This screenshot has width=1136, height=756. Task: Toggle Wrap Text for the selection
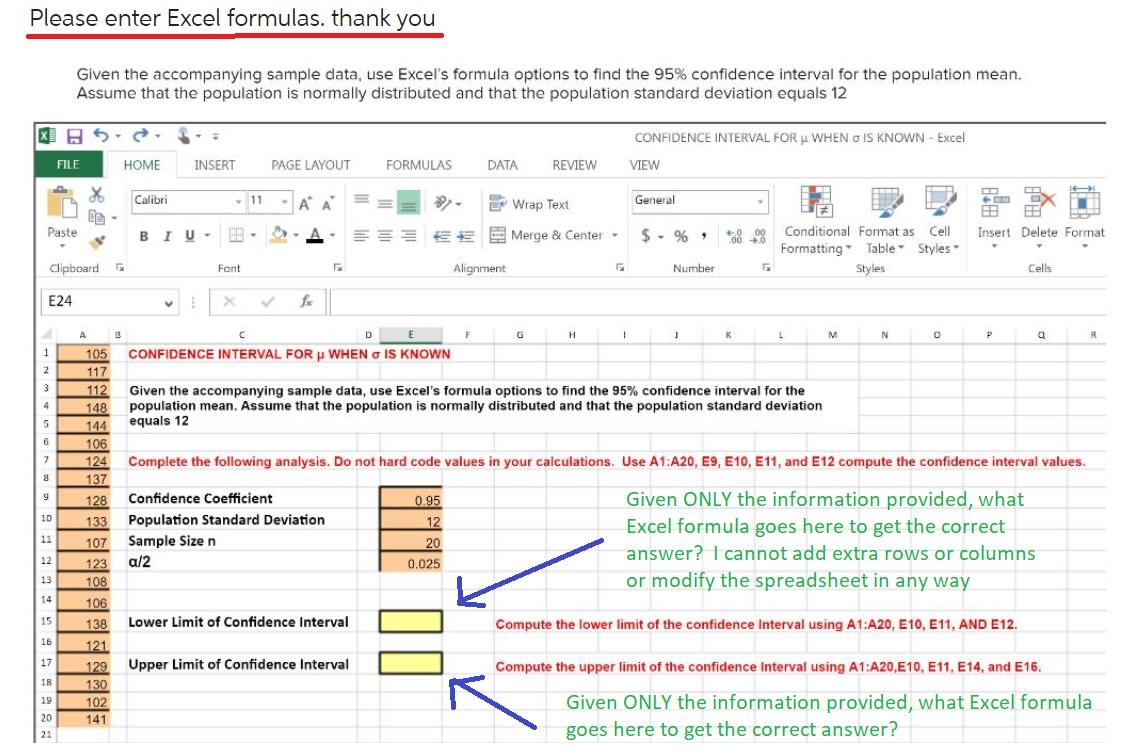[536, 206]
